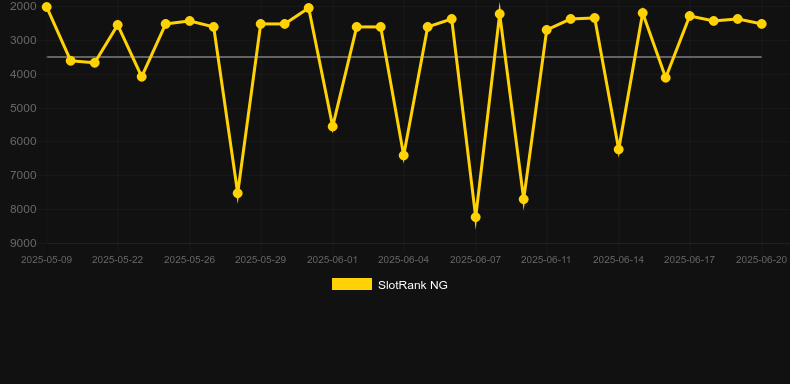Viewport: 790px width, 384px height.
Task: Click the 9000 y-axis label
Action: [23, 243]
